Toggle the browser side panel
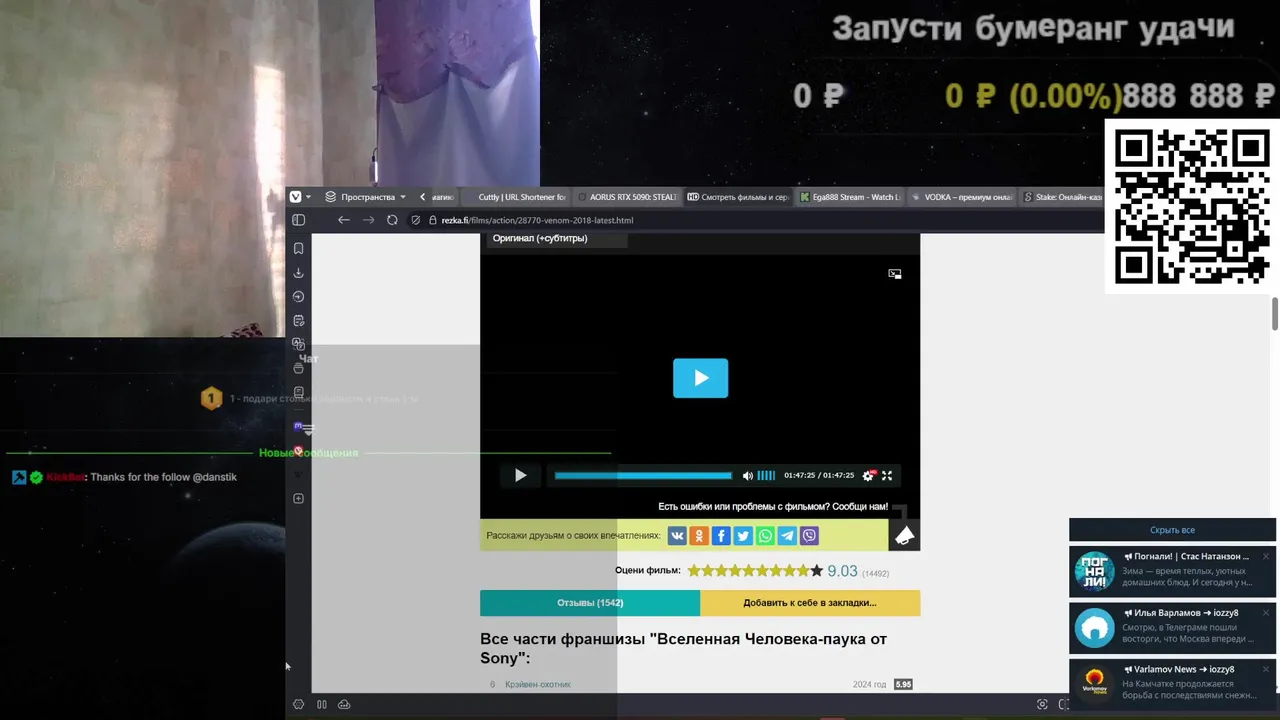The width and height of the screenshot is (1280, 720). pyautogui.click(x=298, y=220)
